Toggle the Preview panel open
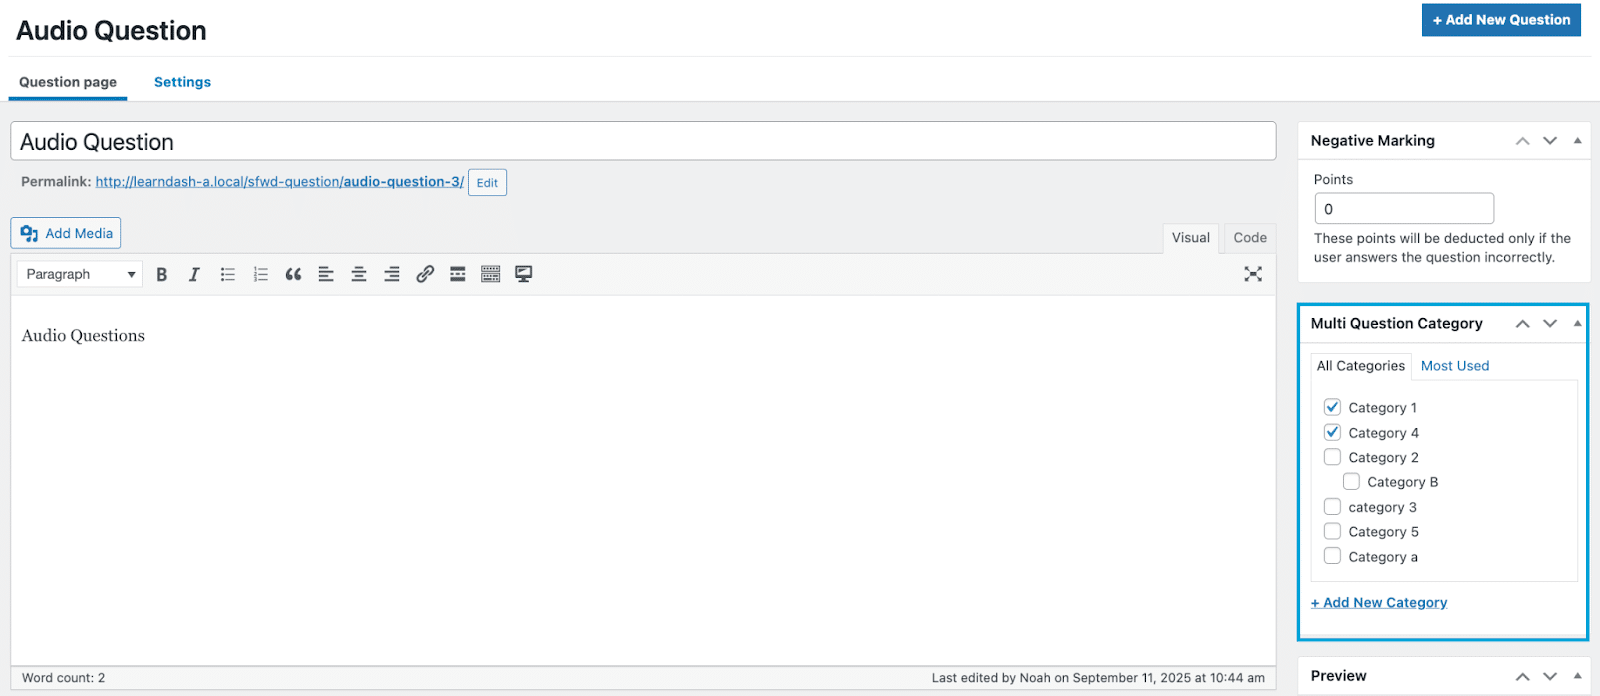 pyautogui.click(x=1577, y=676)
